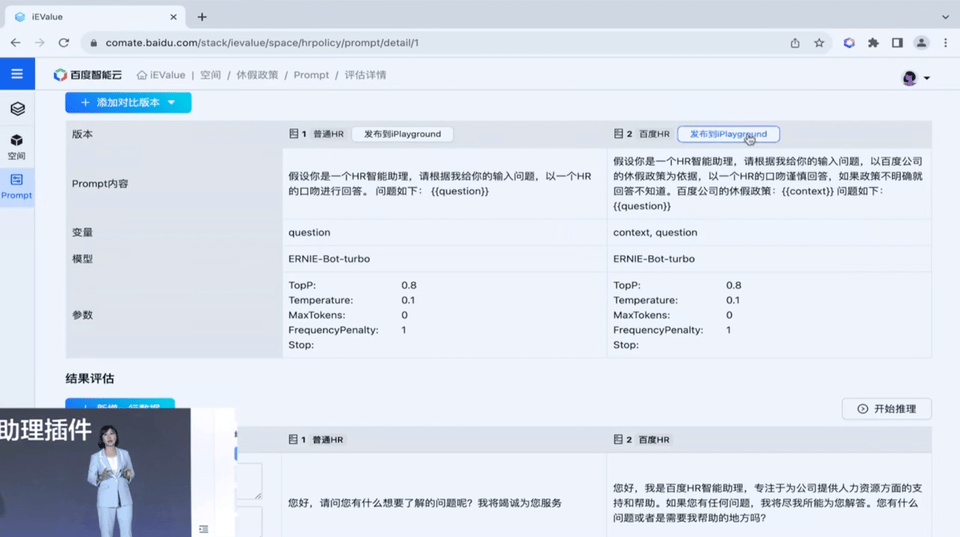960x537 pixels.
Task: Click the 评估详情 breadcrumb text
Action: pos(365,75)
